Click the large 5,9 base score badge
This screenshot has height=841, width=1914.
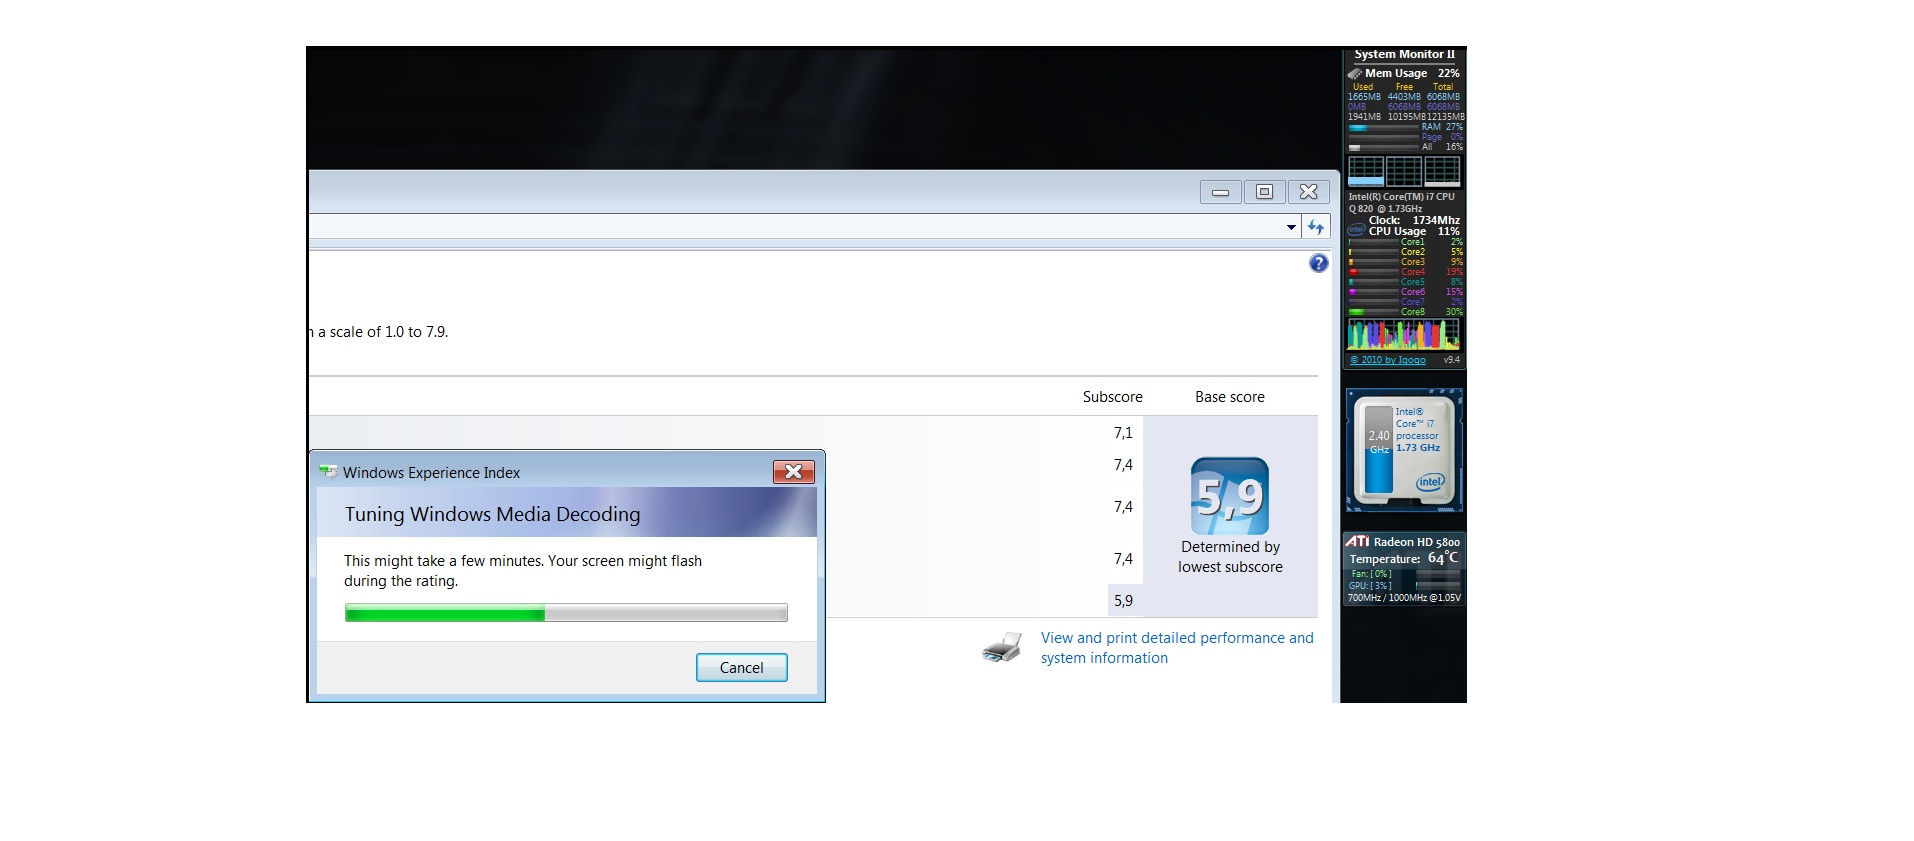pyautogui.click(x=1230, y=496)
